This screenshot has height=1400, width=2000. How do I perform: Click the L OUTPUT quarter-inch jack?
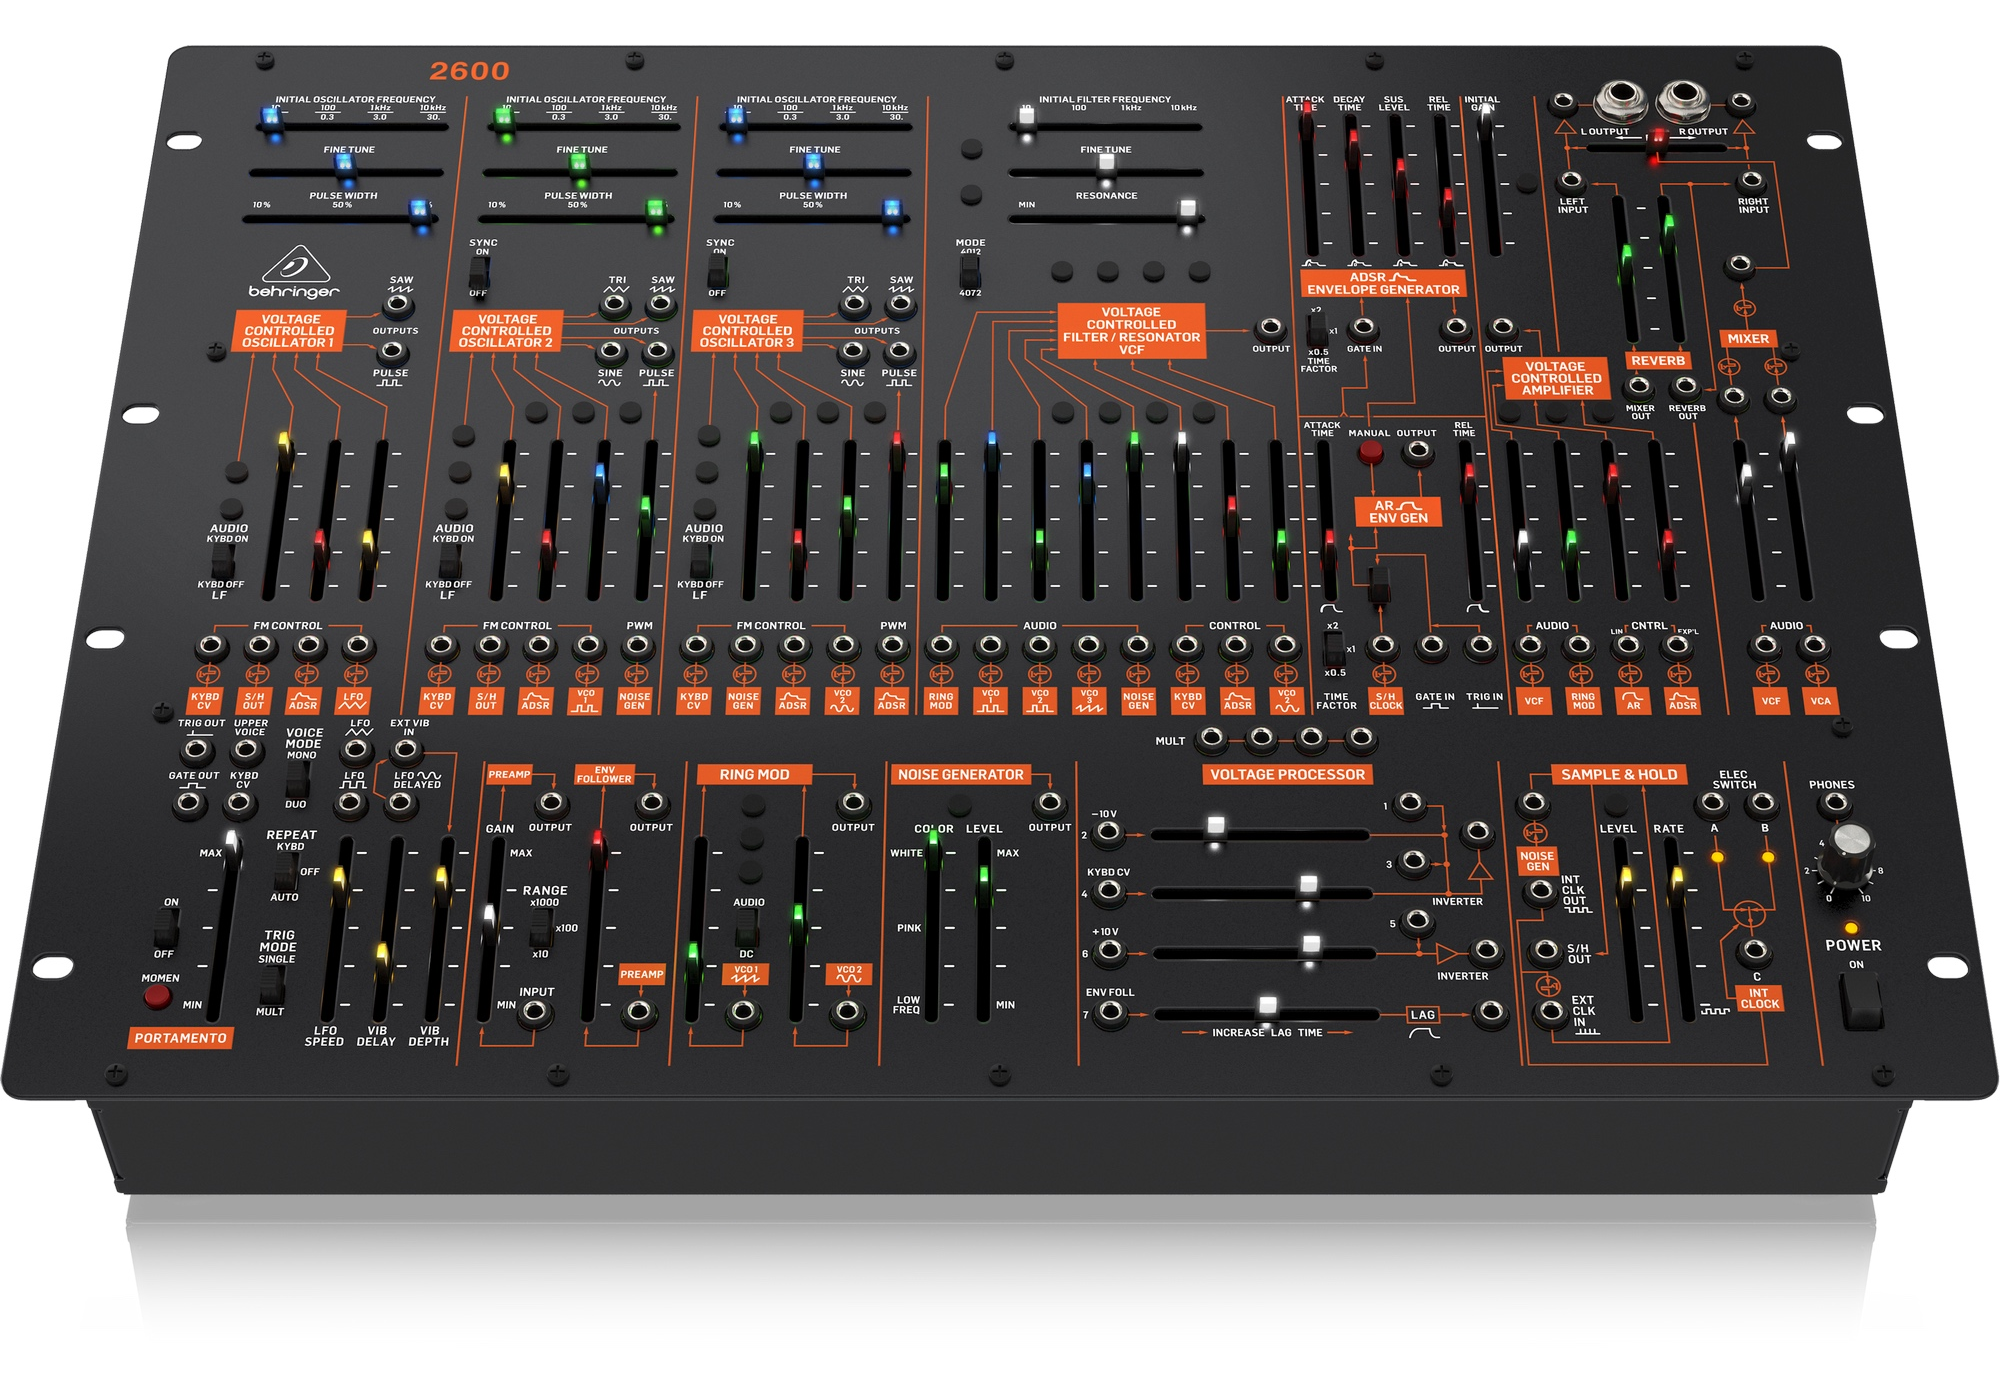(1620, 99)
